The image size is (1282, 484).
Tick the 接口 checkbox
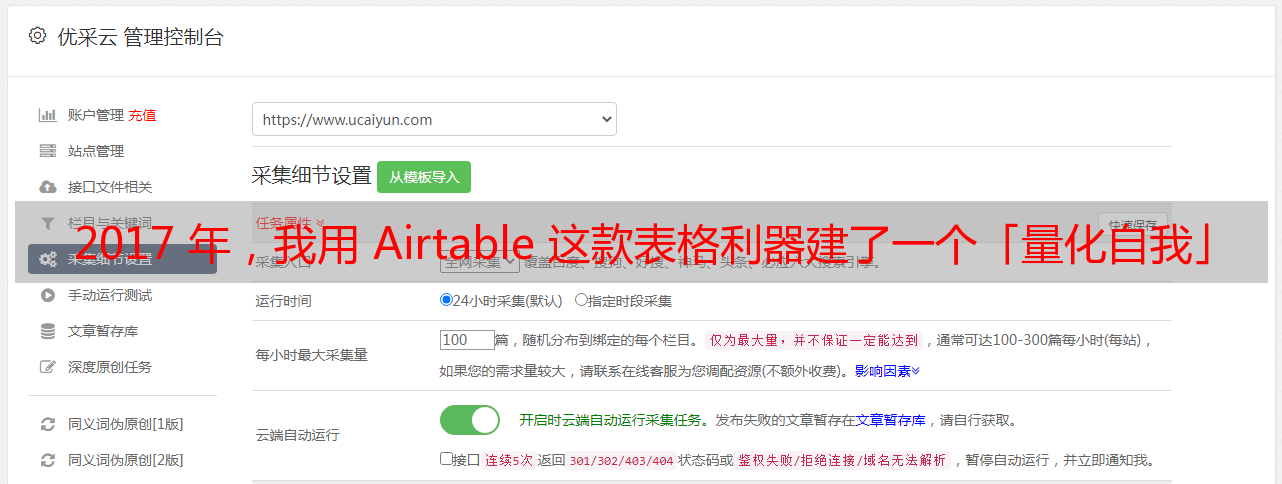(446, 459)
